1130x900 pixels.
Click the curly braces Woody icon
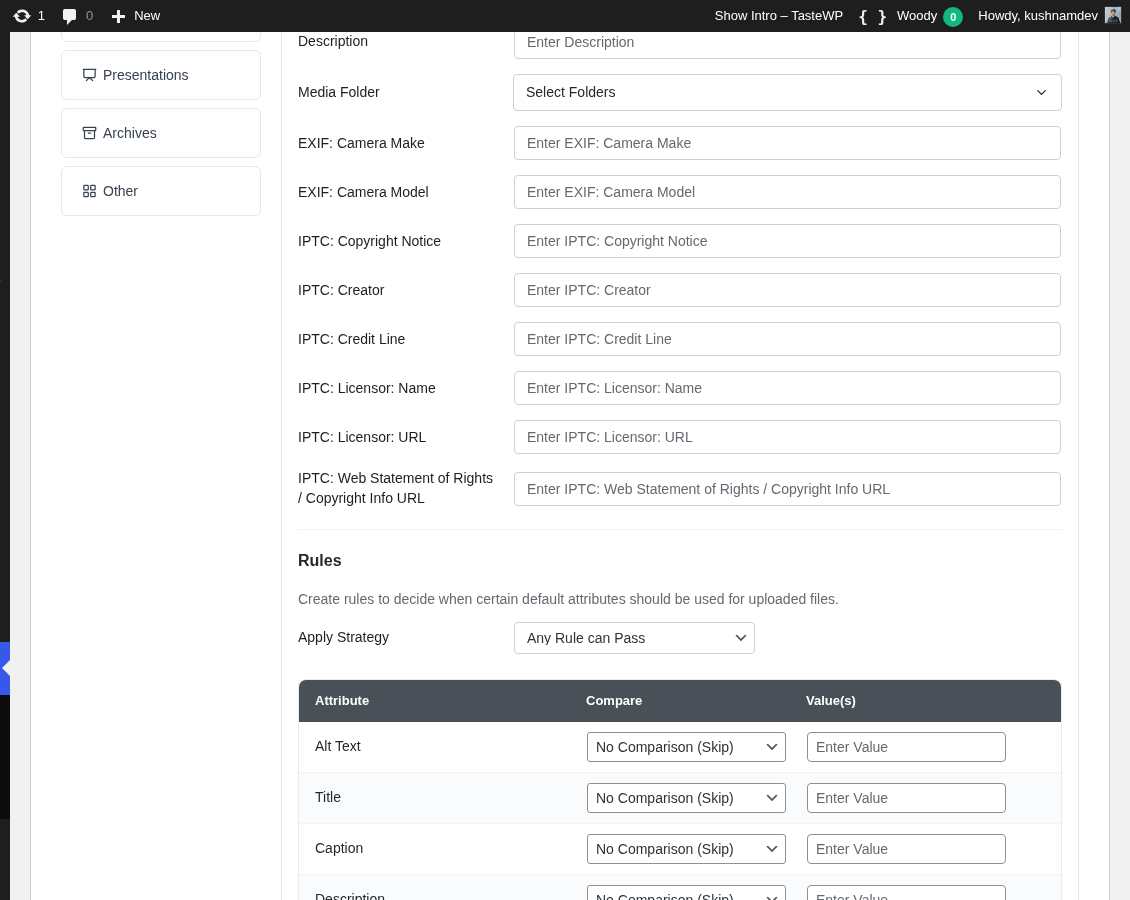872,16
